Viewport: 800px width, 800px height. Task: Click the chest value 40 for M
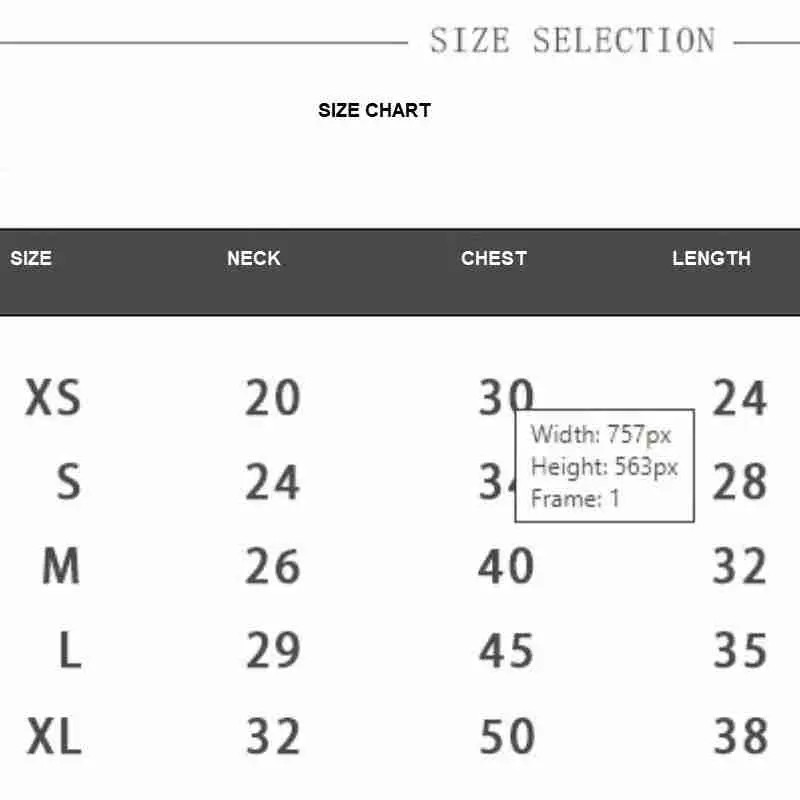tap(506, 565)
